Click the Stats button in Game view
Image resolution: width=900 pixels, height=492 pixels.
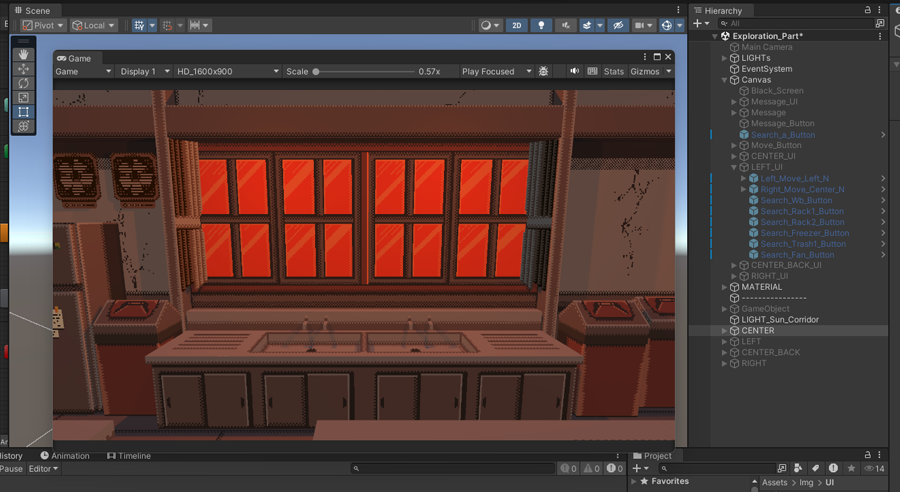tap(613, 72)
